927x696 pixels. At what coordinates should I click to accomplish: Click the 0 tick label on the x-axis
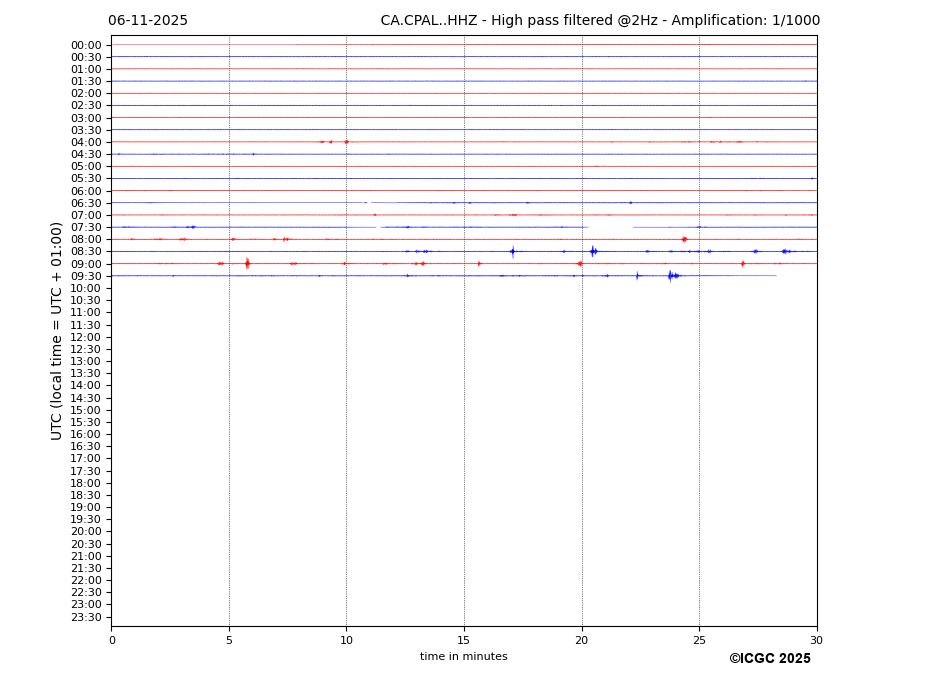click(112, 640)
